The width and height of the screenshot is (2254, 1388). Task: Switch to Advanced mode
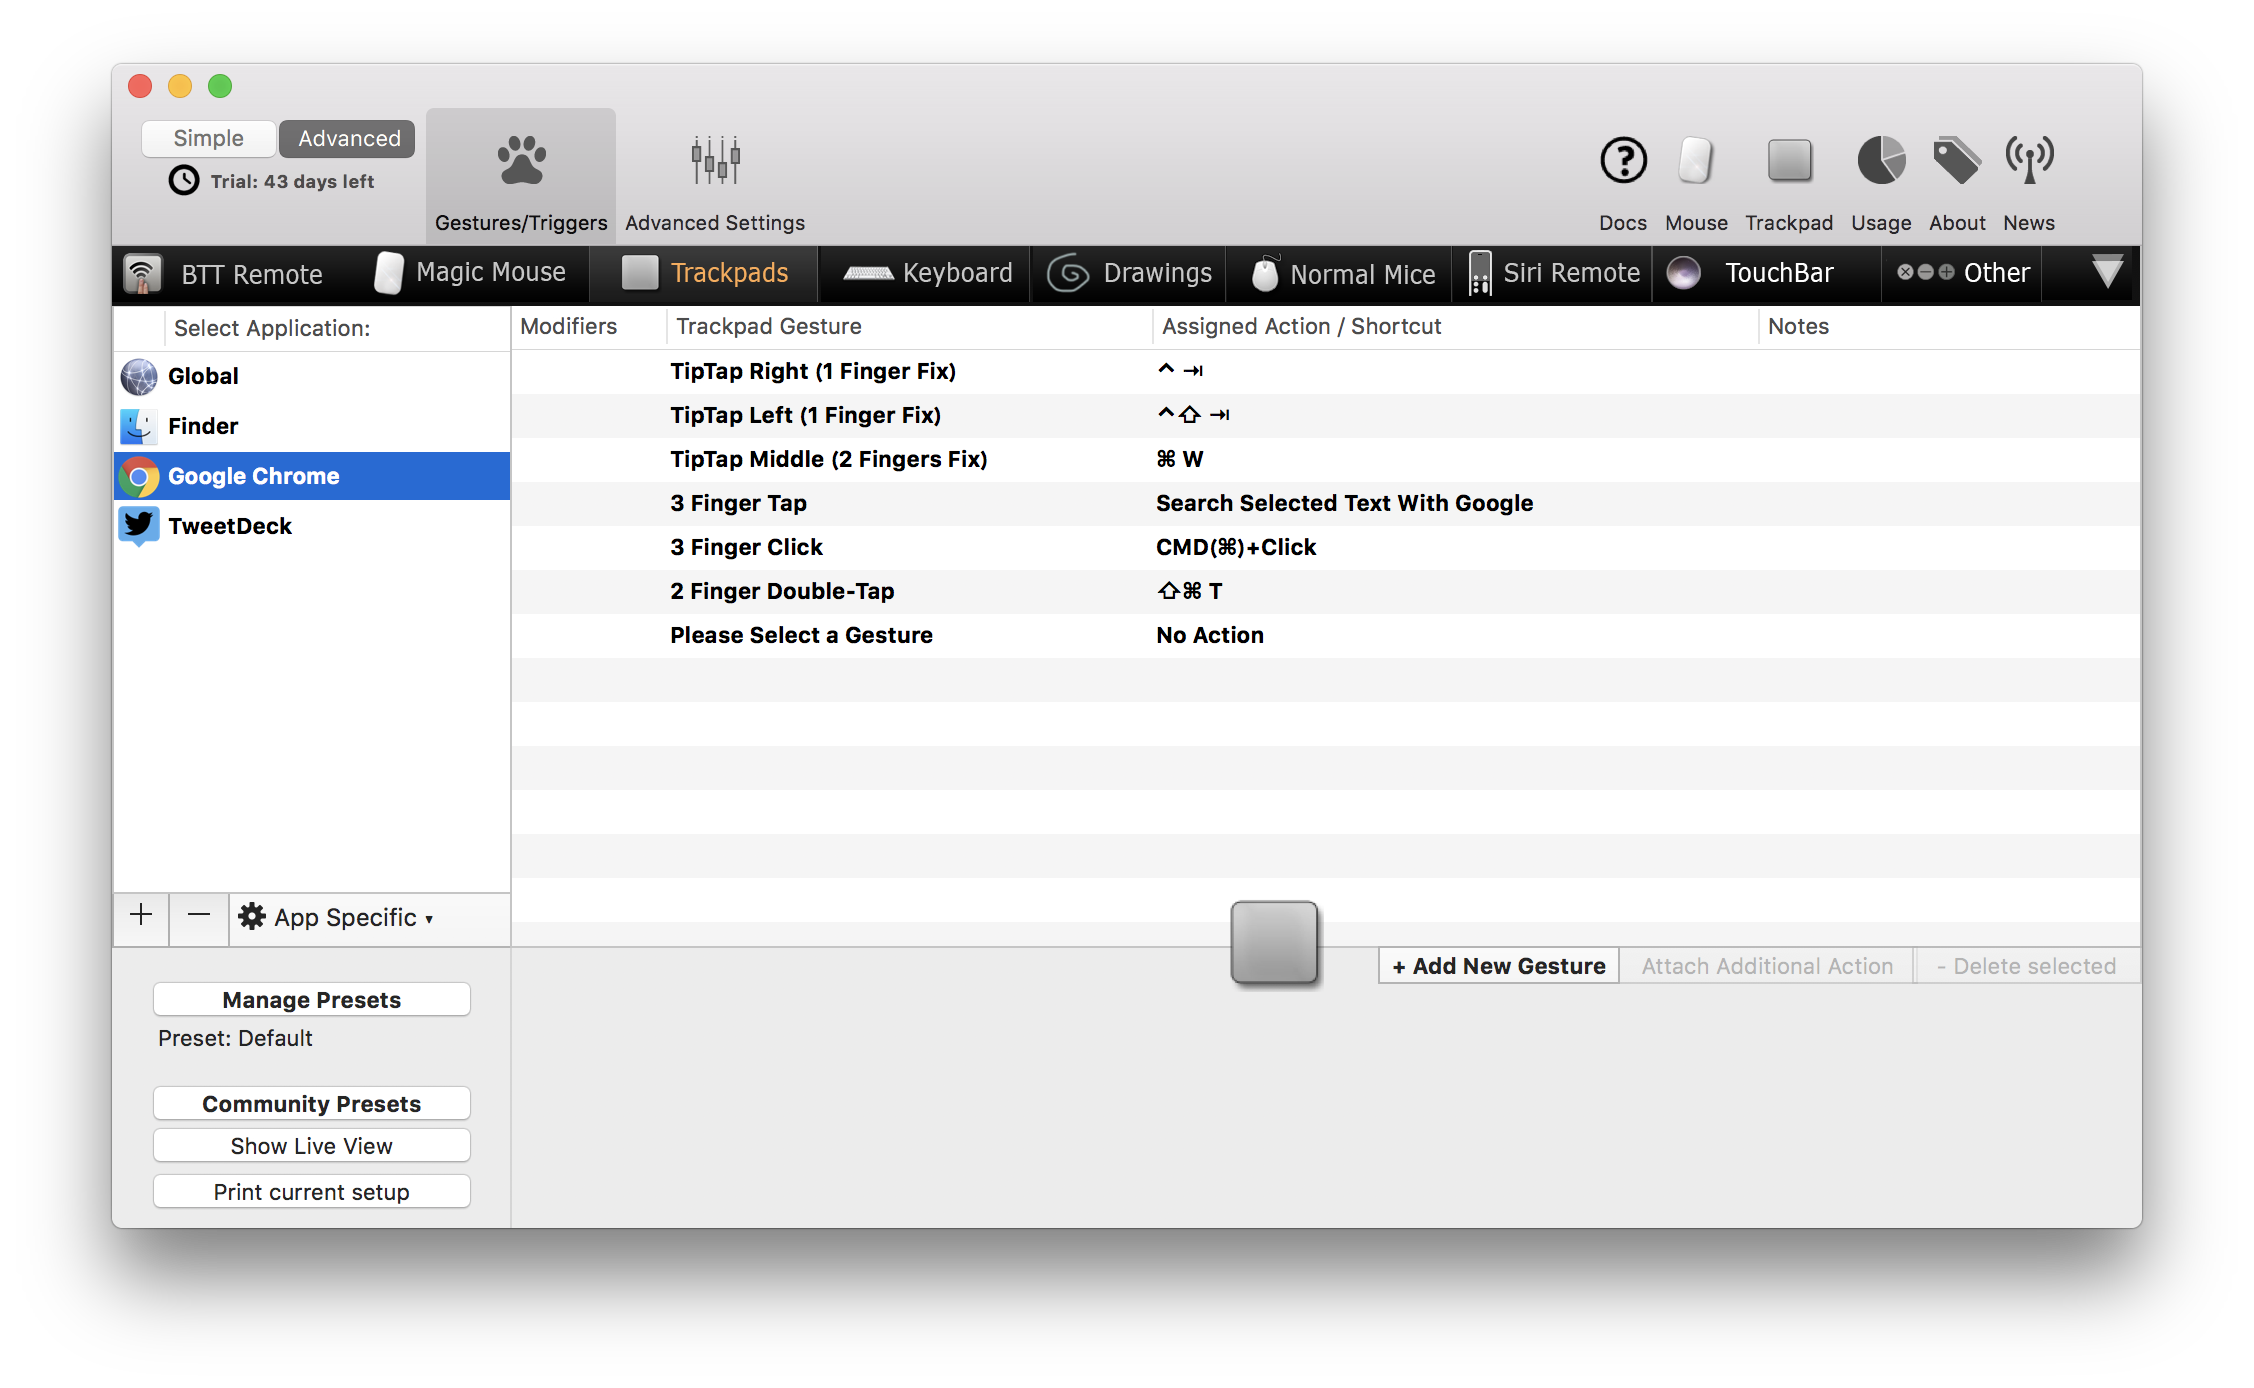pyautogui.click(x=348, y=138)
